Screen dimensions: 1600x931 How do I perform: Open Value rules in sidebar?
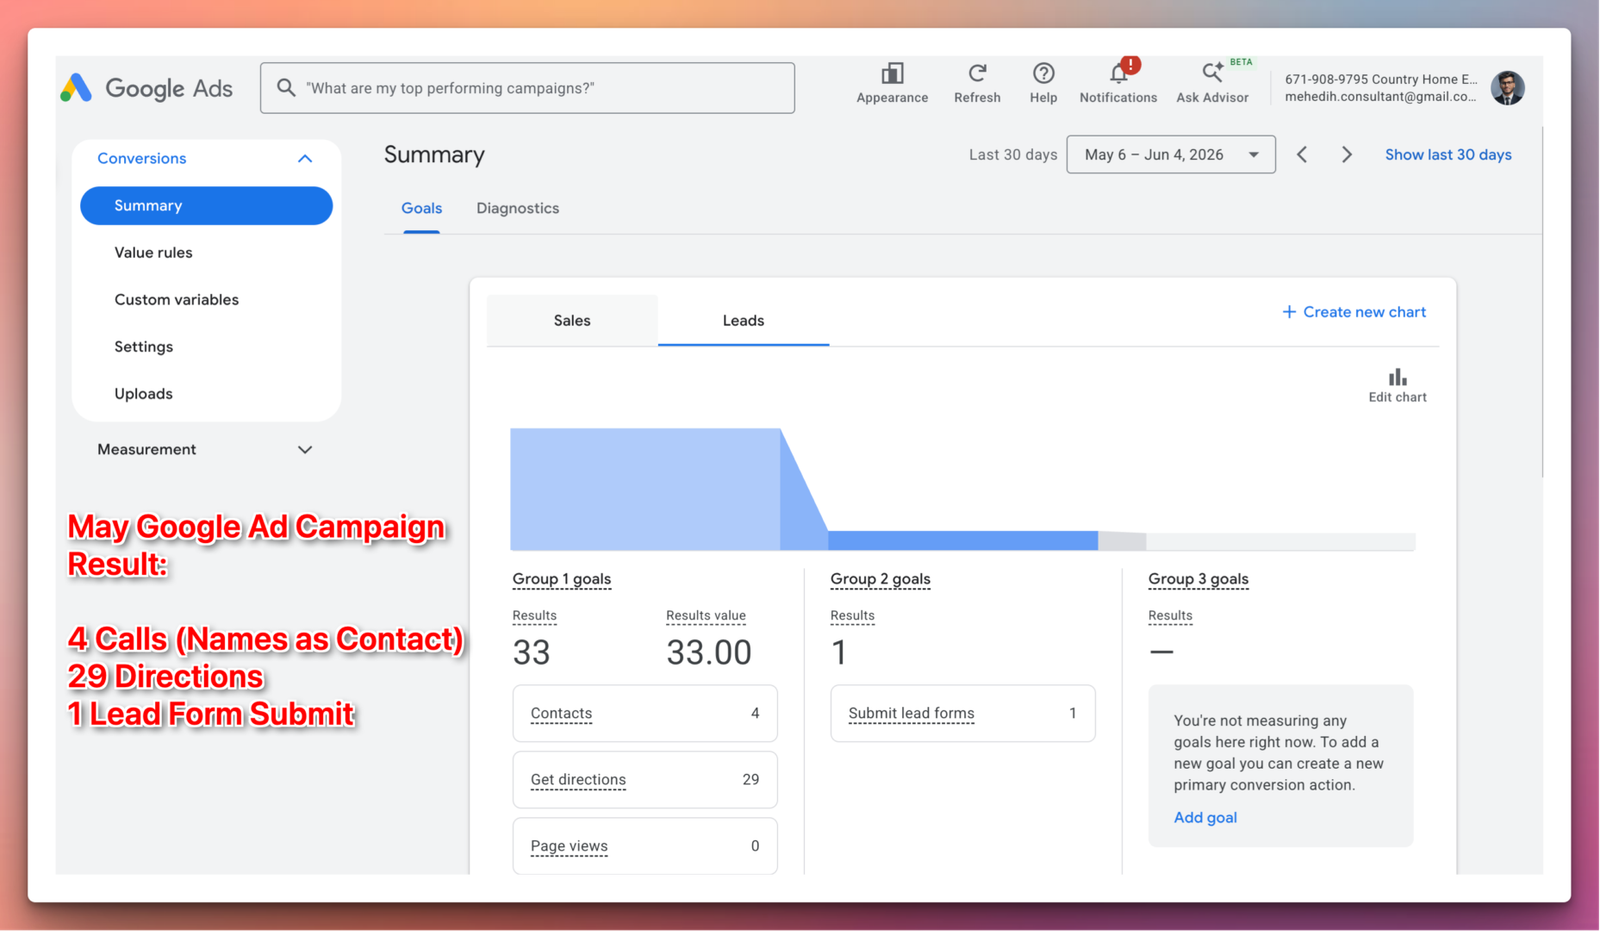pos(153,253)
